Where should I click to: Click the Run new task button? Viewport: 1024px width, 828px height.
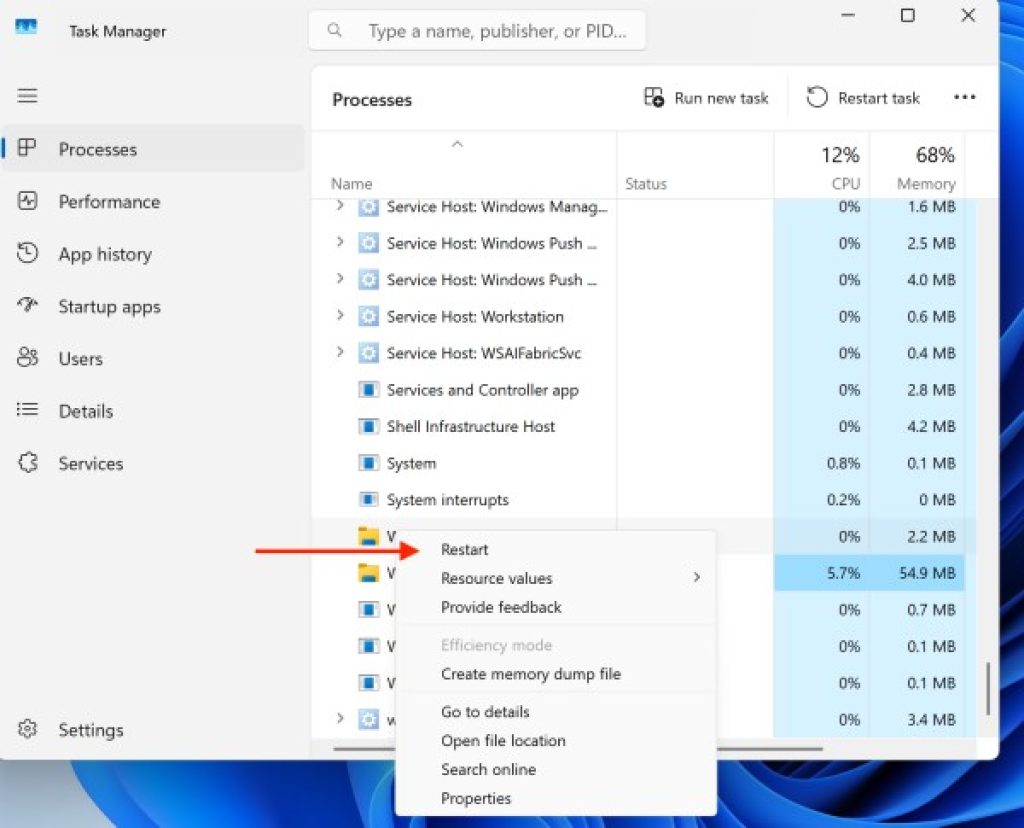click(x=707, y=97)
